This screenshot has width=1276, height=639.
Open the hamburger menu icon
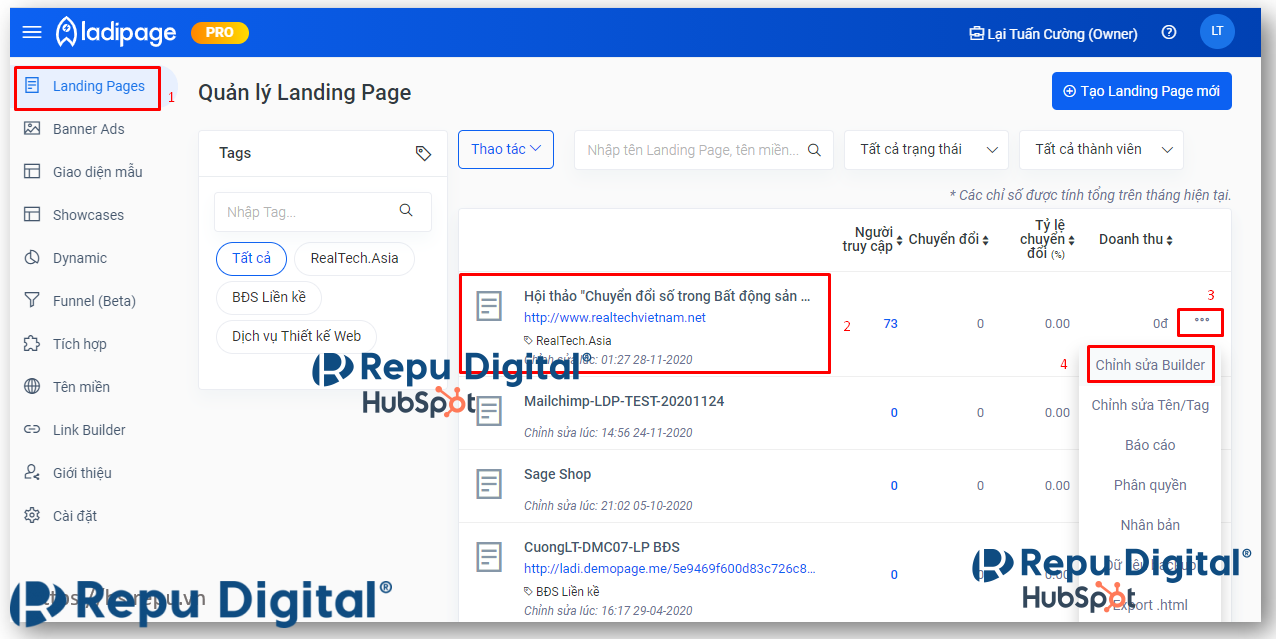point(32,32)
